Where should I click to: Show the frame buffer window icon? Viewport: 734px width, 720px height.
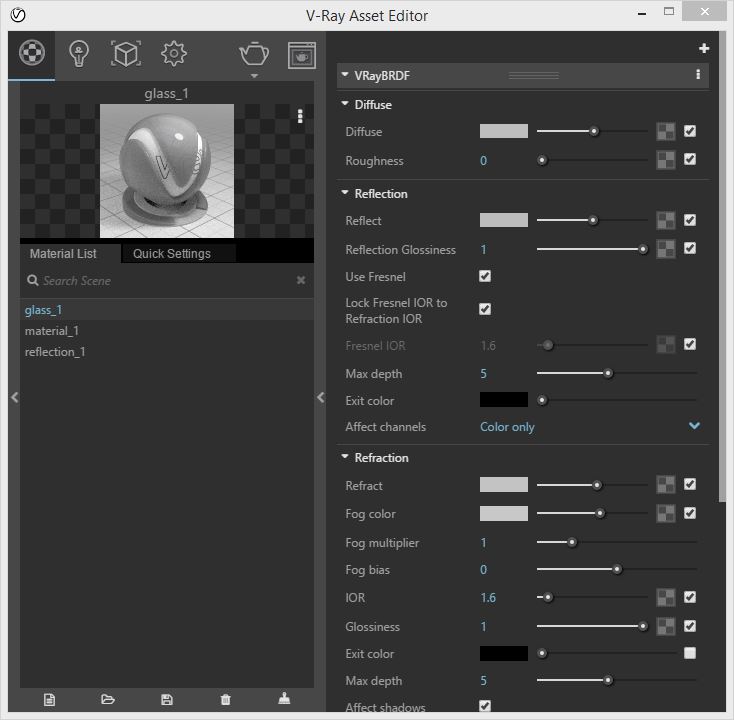pos(301,55)
